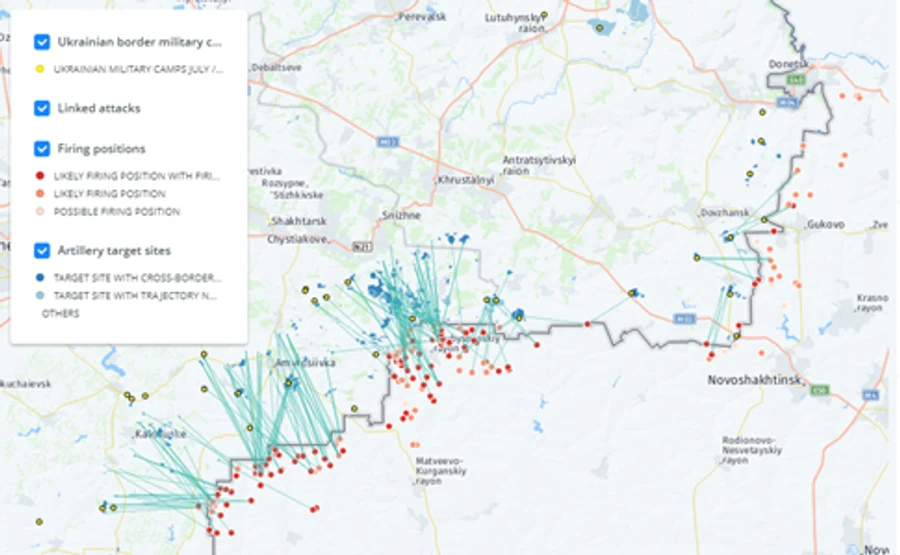Image resolution: width=900 pixels, height=555 pixels.
Task: Click the Gukovo town label
Action: (x=825, y=224)
